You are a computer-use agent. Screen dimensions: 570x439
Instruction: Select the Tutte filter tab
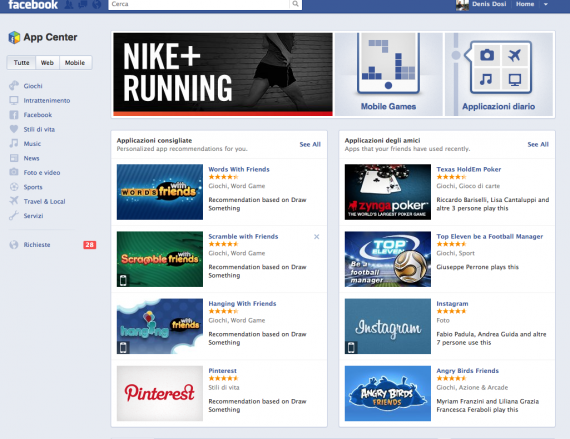click(21, 63)
